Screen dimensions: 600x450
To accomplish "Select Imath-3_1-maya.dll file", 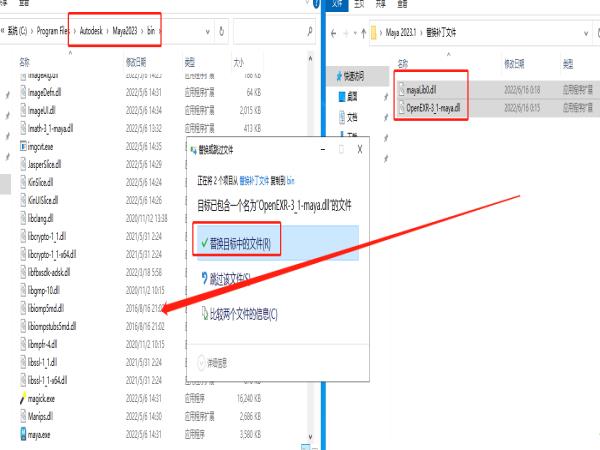I will 50,128.
